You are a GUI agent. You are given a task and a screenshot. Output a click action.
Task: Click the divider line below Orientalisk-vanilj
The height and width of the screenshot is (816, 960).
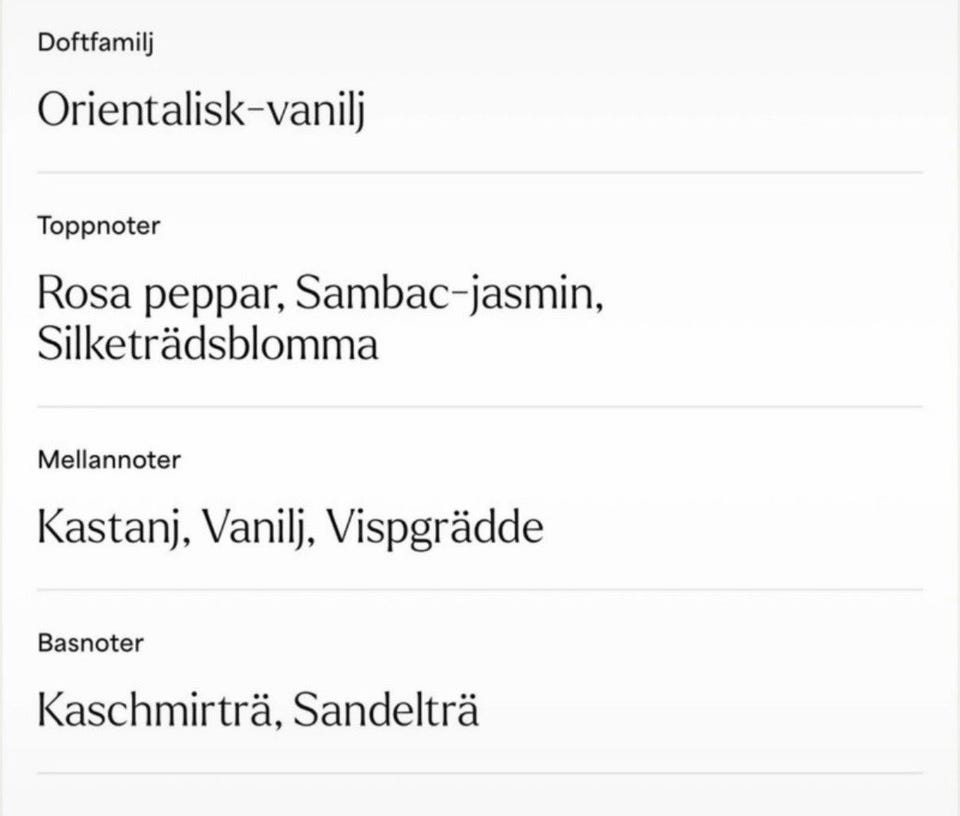(480, 172)
